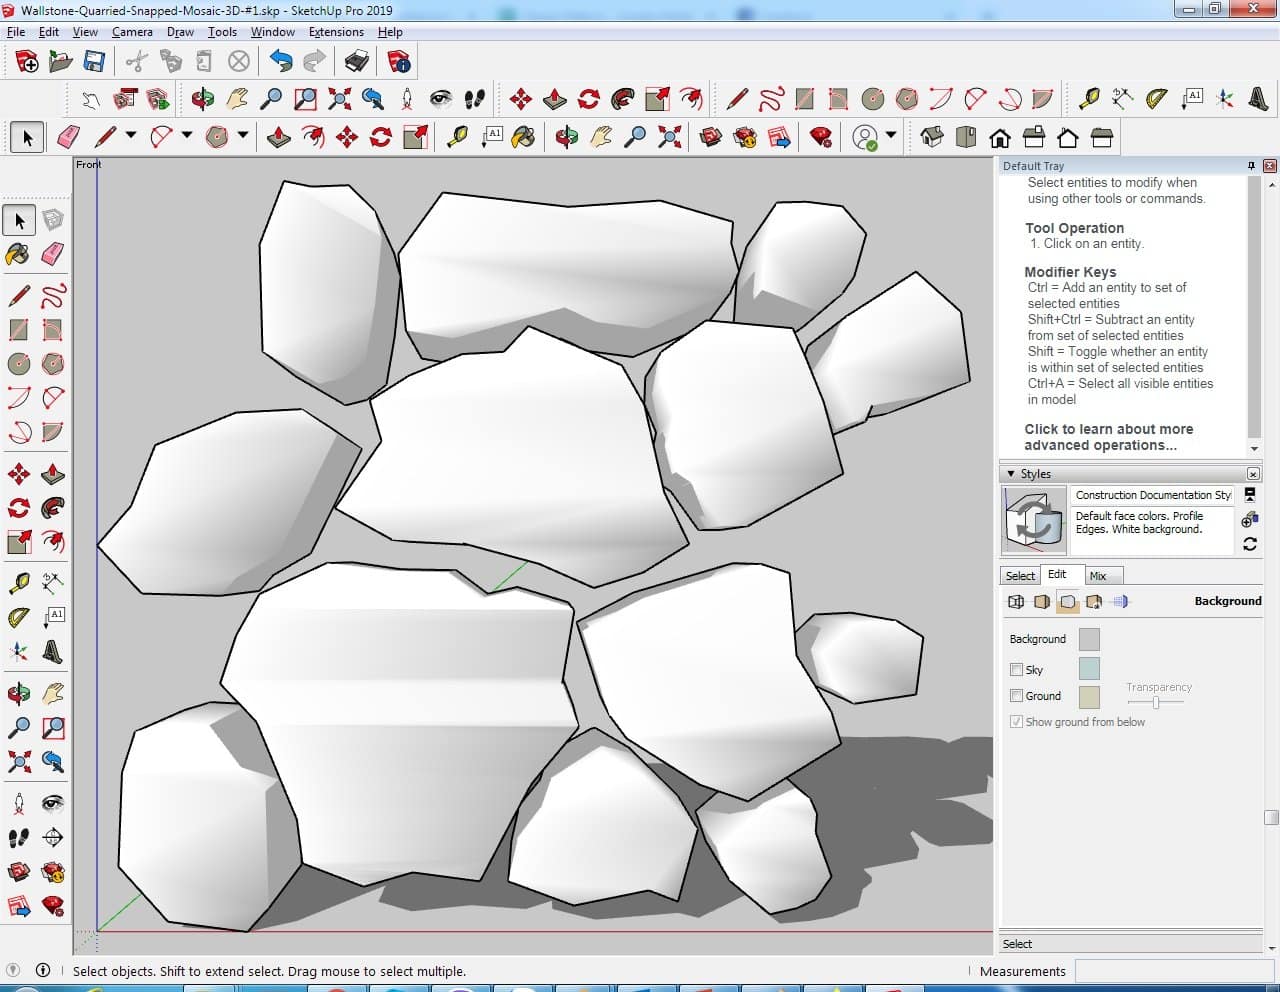This screenshot has height=992, width=1280.
Task: Open the Model Info icon
Action: point(399,62)
